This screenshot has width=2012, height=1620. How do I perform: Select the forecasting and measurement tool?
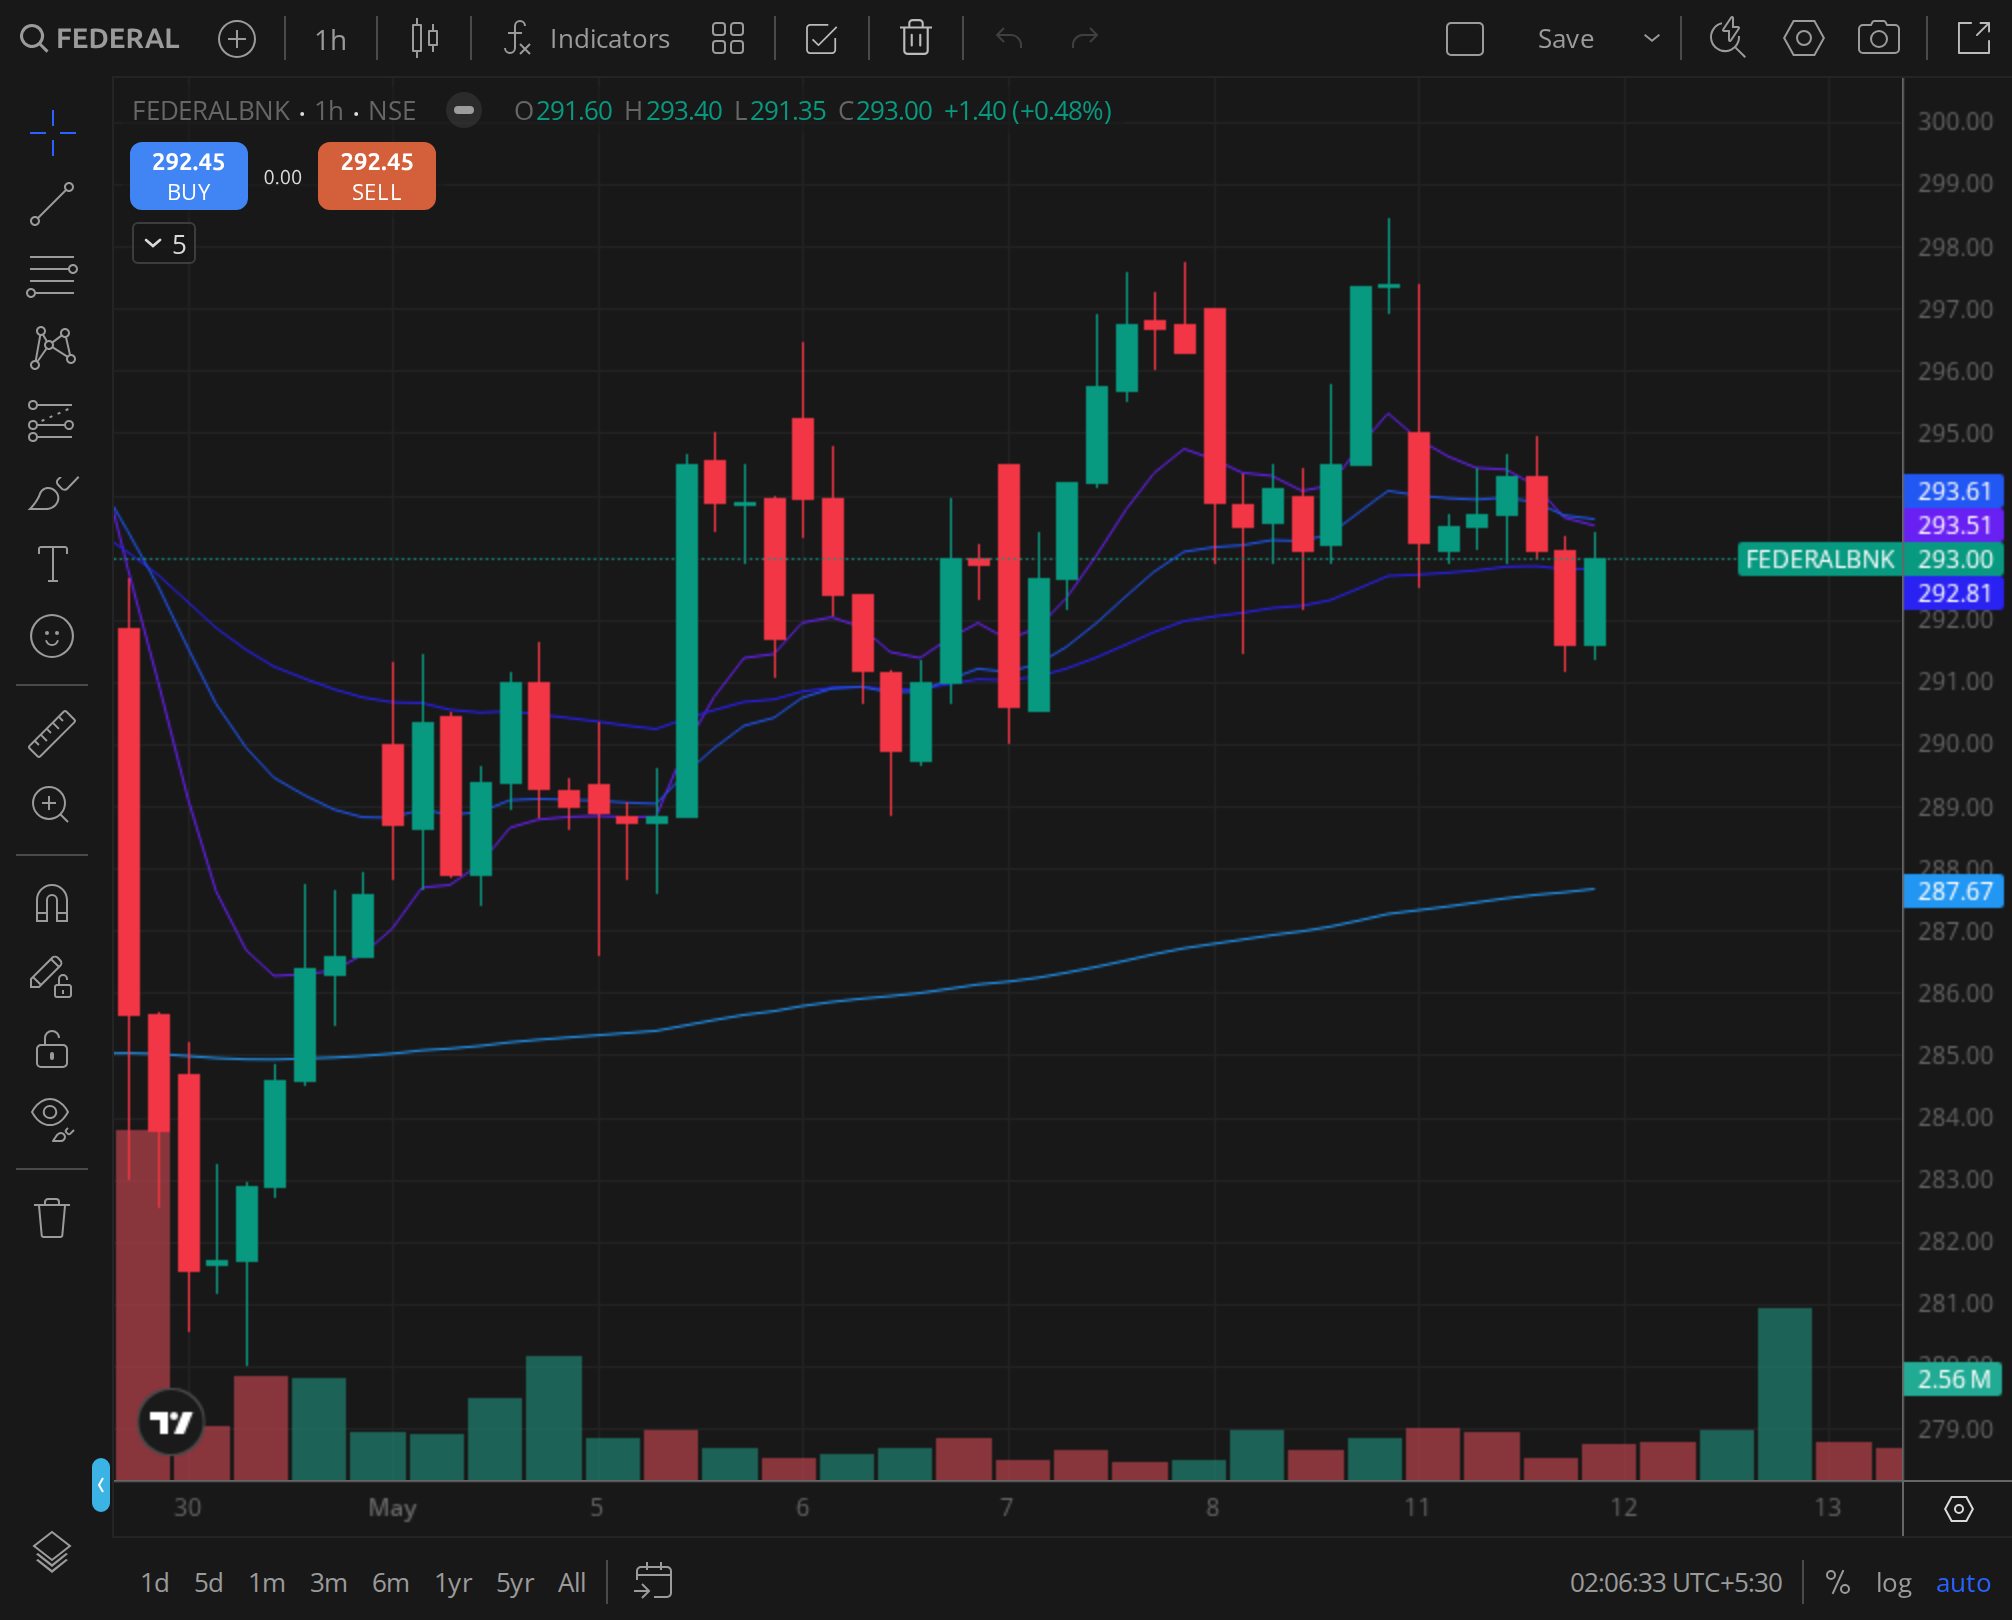point(52,420)
